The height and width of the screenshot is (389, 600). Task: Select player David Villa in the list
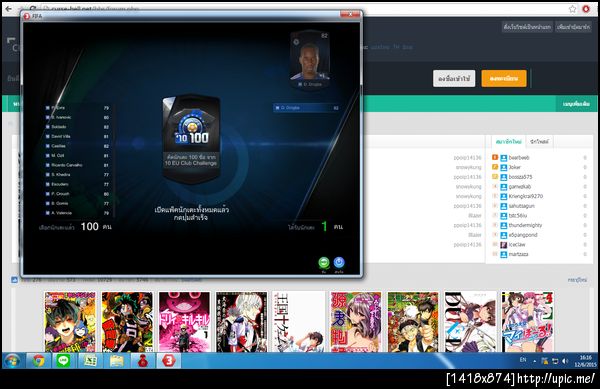click(77, 137)
